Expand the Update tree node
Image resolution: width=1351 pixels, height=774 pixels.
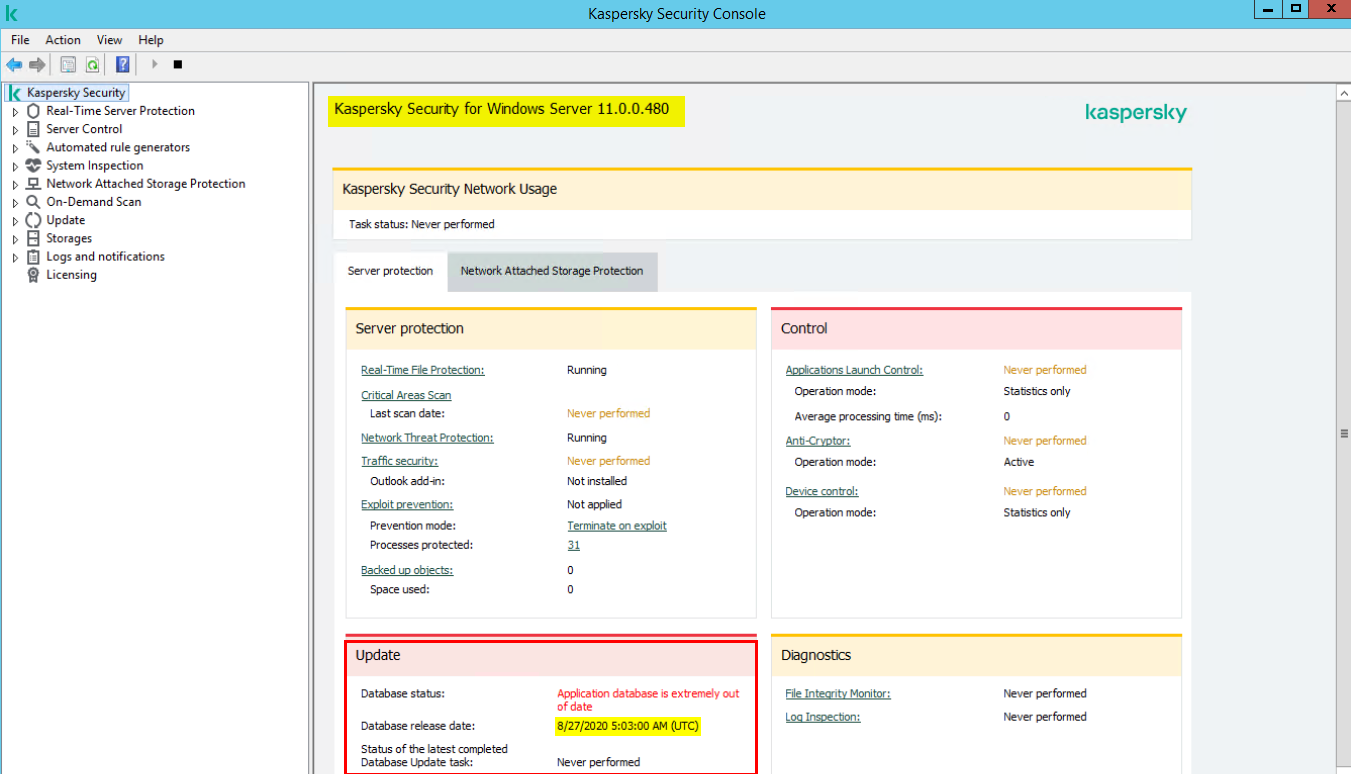point(15,221)
